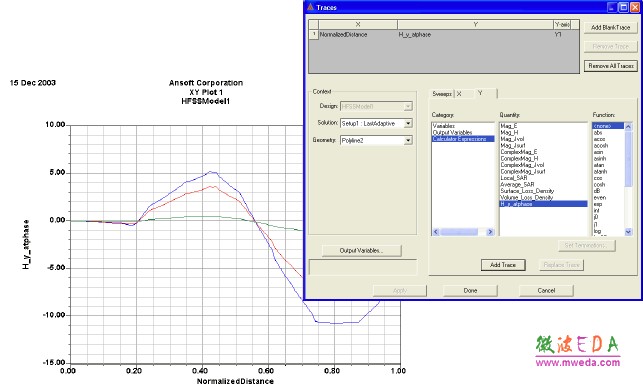Image resolution: width=643 pixels, height=392 pixels.
Task: Choose the dB function in Function list
Action: click(597, 191)
